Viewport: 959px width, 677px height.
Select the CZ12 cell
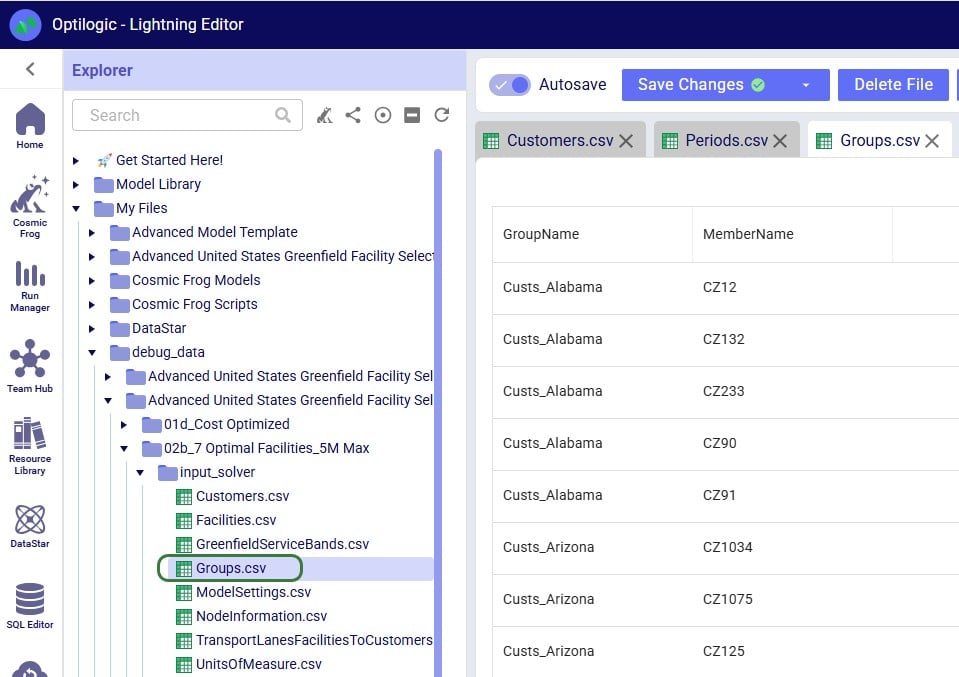[x=792, y=288]
